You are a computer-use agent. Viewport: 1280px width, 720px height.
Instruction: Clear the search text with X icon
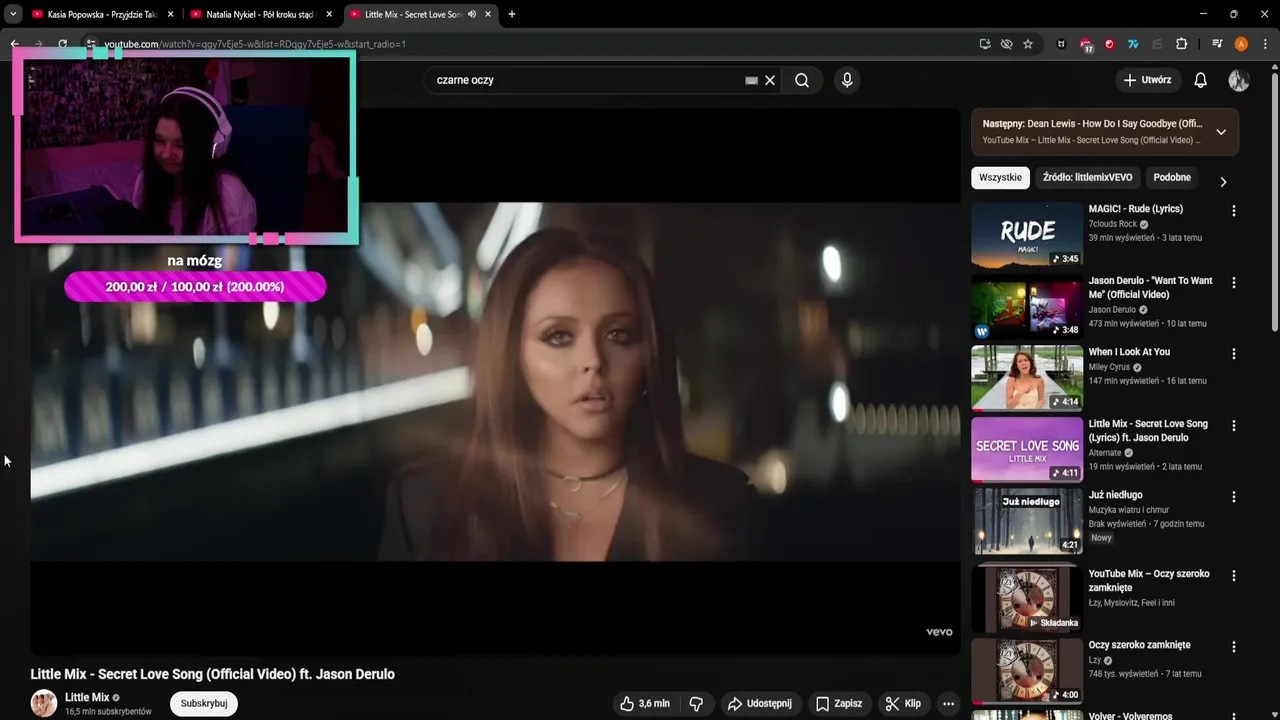770,80
